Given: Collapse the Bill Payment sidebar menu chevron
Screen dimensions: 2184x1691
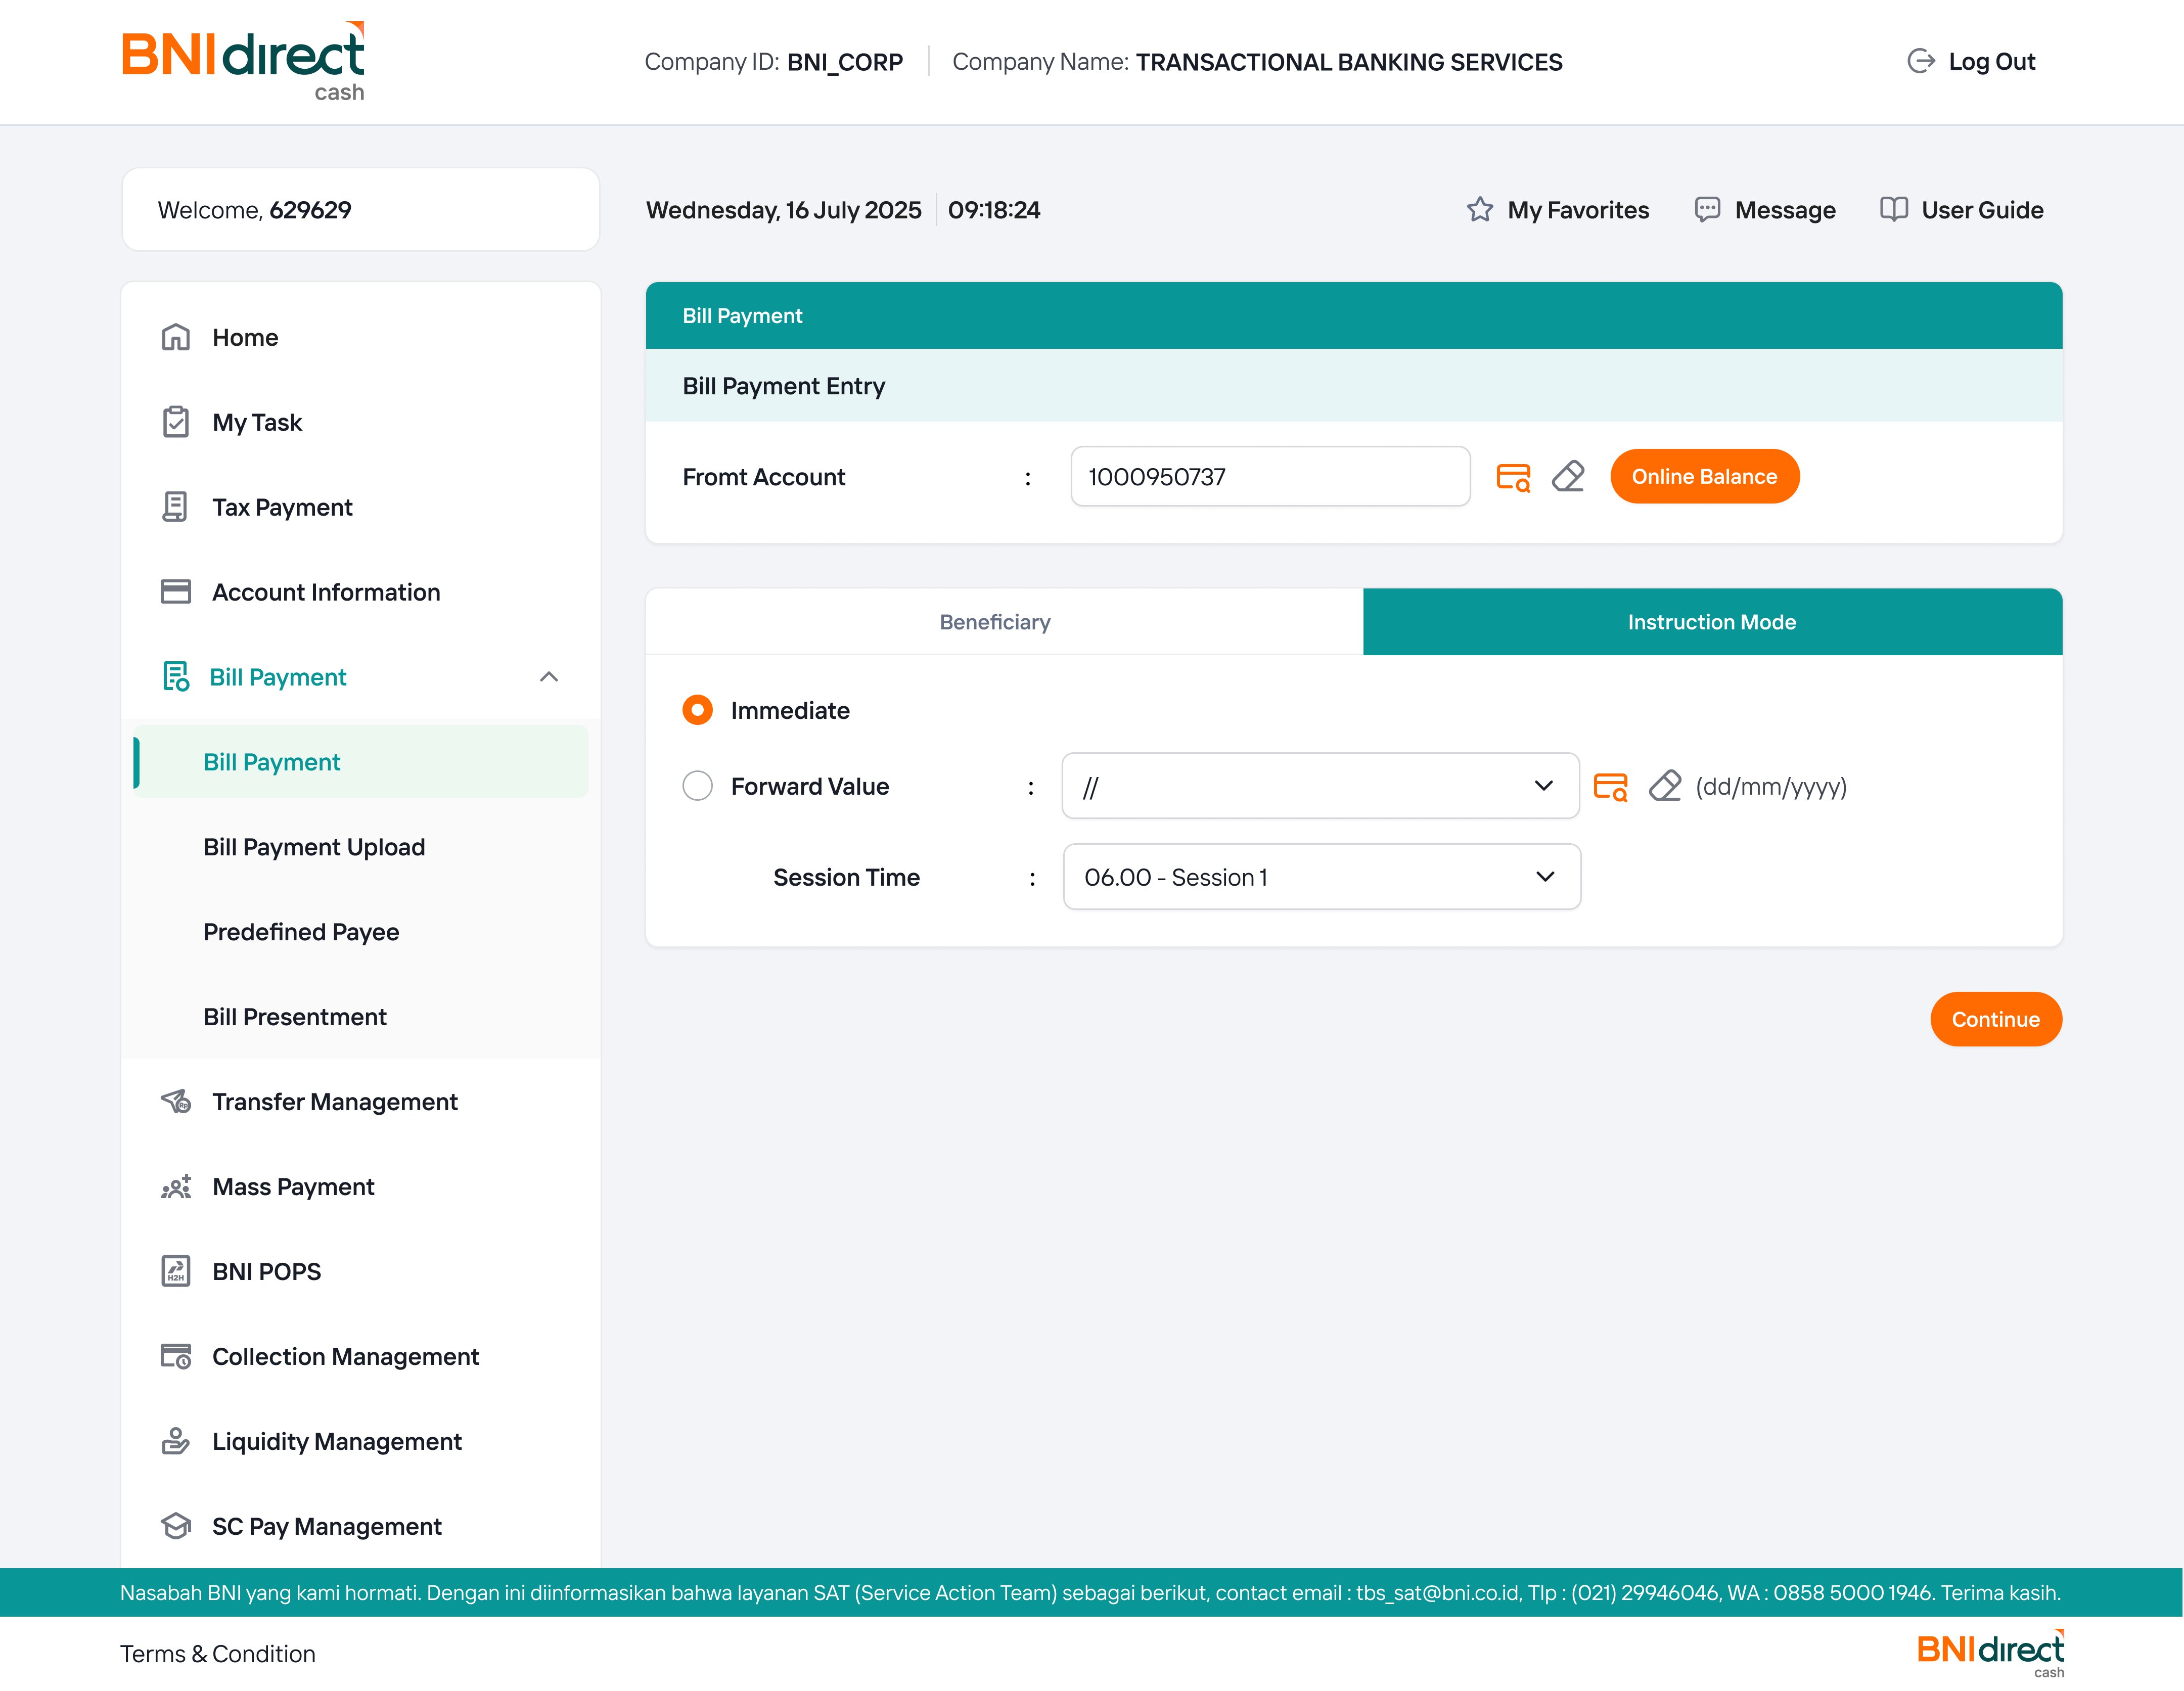Looking at the screenshot, I should click(x=549, y=677).
